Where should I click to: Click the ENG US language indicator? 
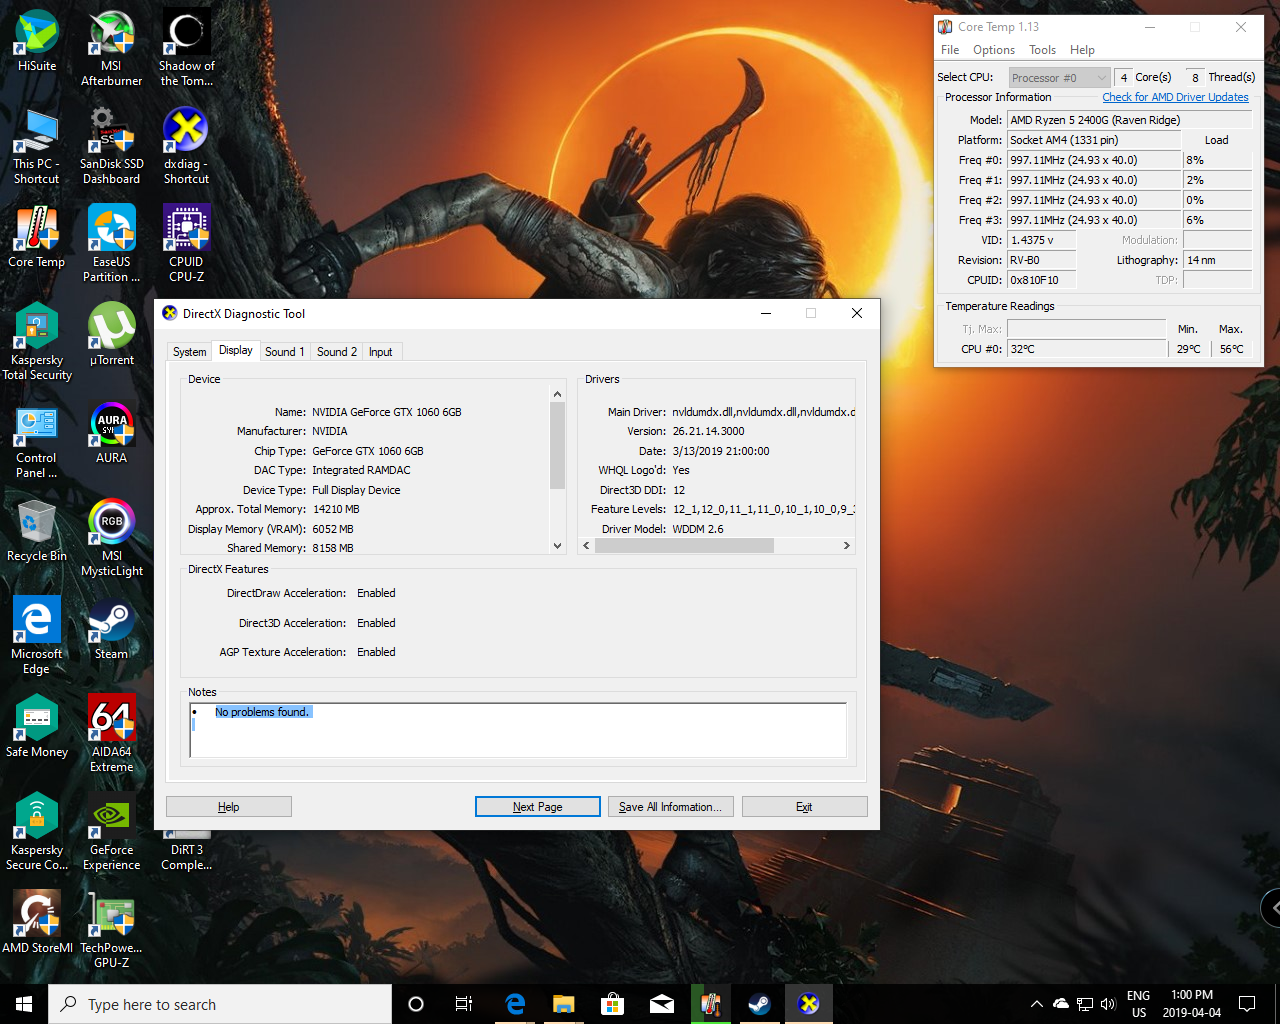coord(1138,1004)
